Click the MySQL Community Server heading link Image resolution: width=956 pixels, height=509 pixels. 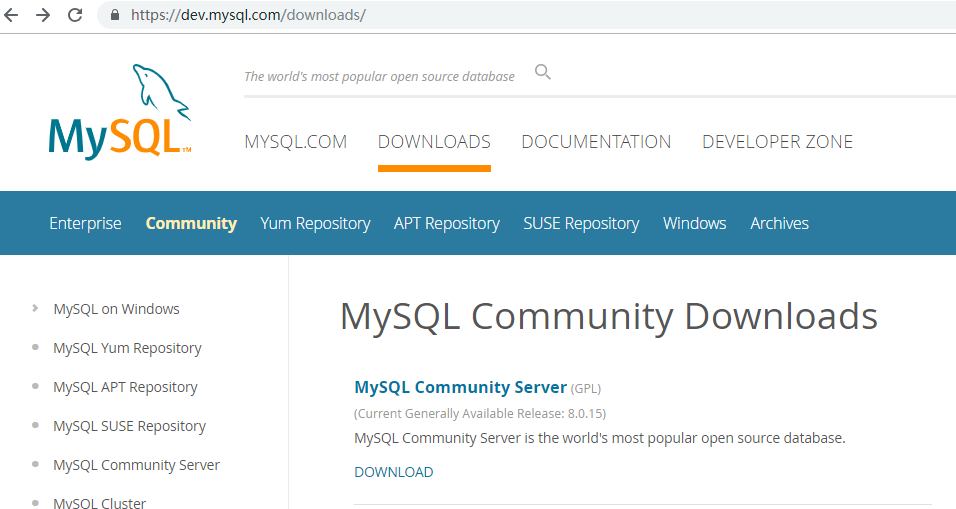pyautogui.click(x=461, y=387)
